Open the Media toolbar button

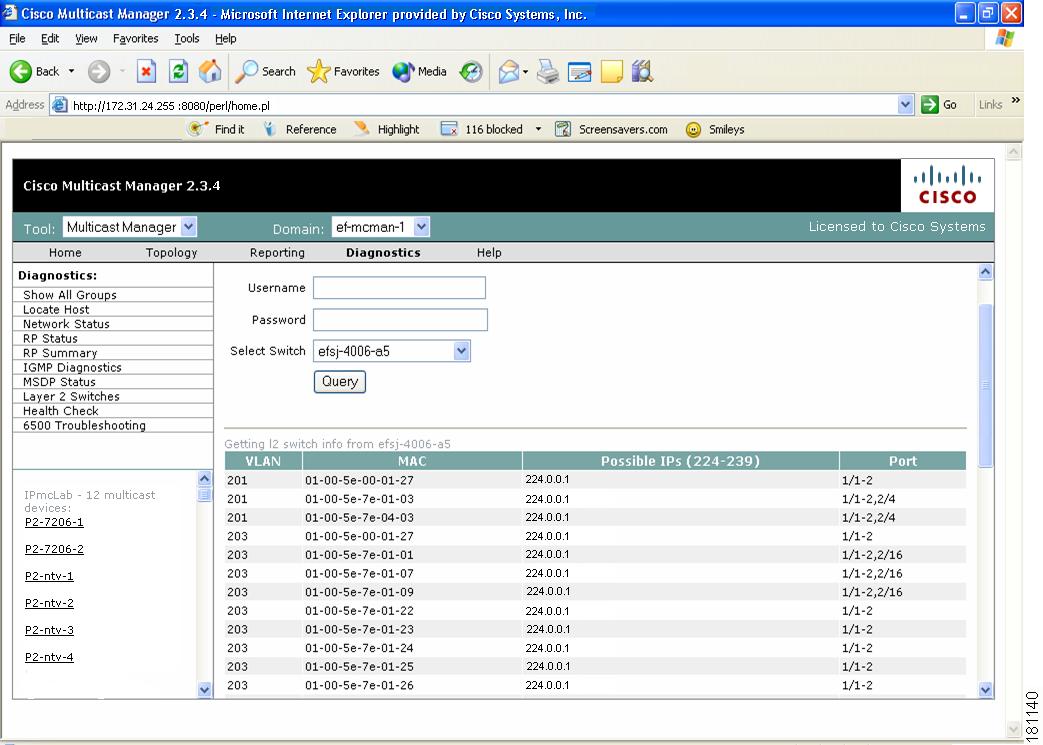point(419,71)
